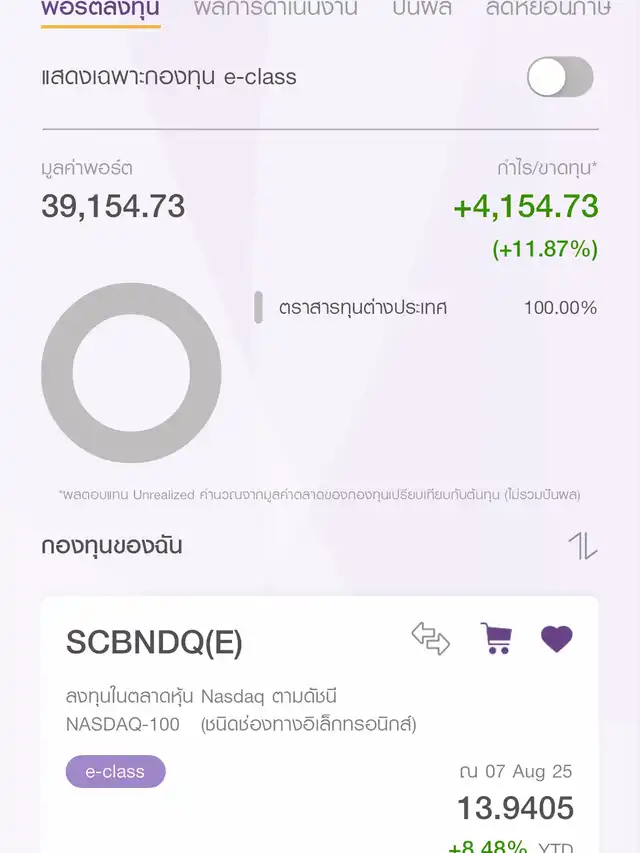Tap the purple e-class badge

(x=115, y=771)
